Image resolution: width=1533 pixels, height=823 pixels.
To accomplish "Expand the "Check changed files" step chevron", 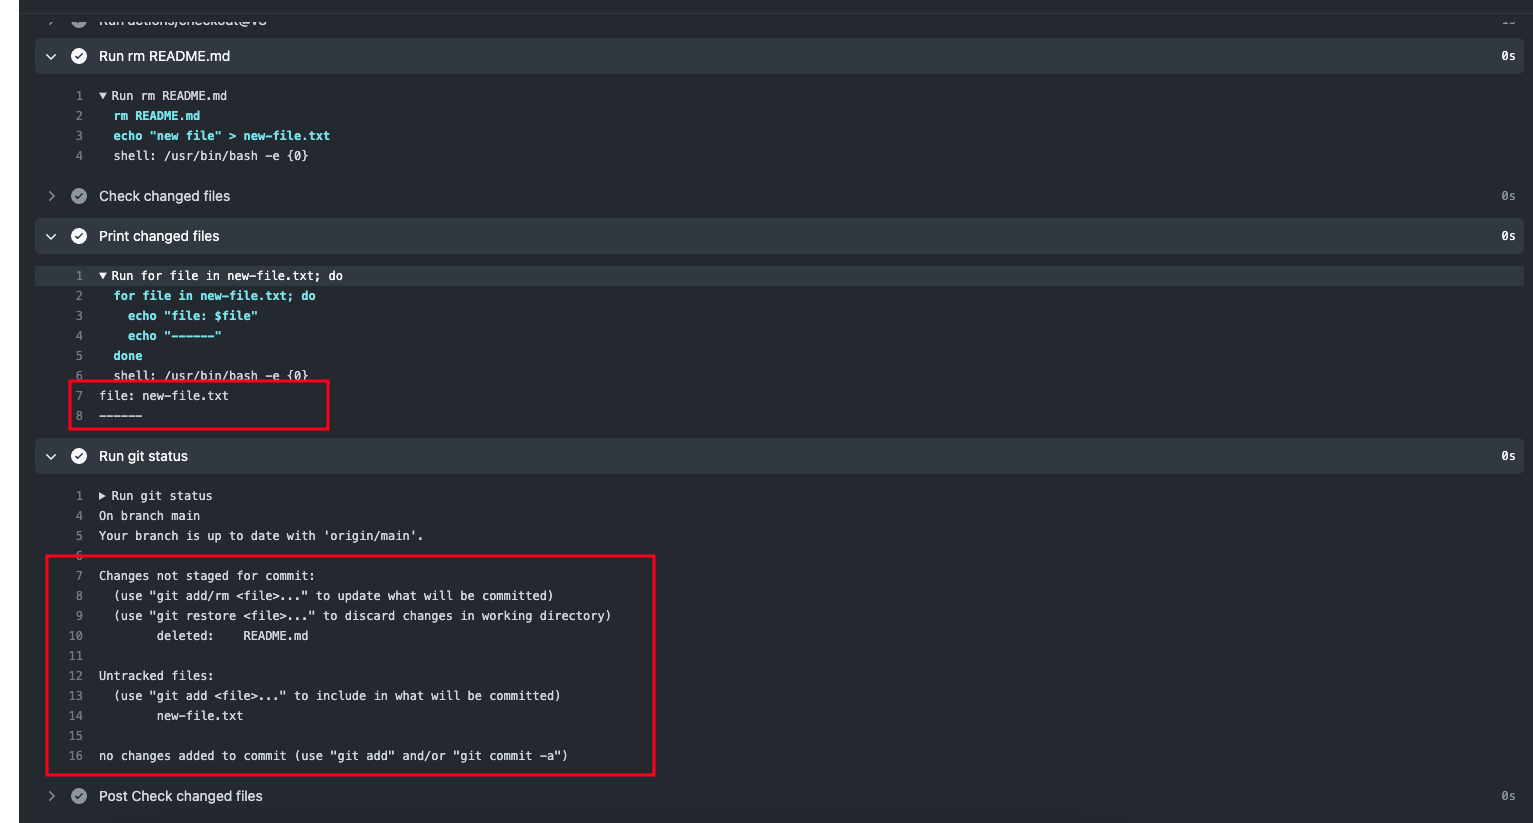I will [51, 196].
